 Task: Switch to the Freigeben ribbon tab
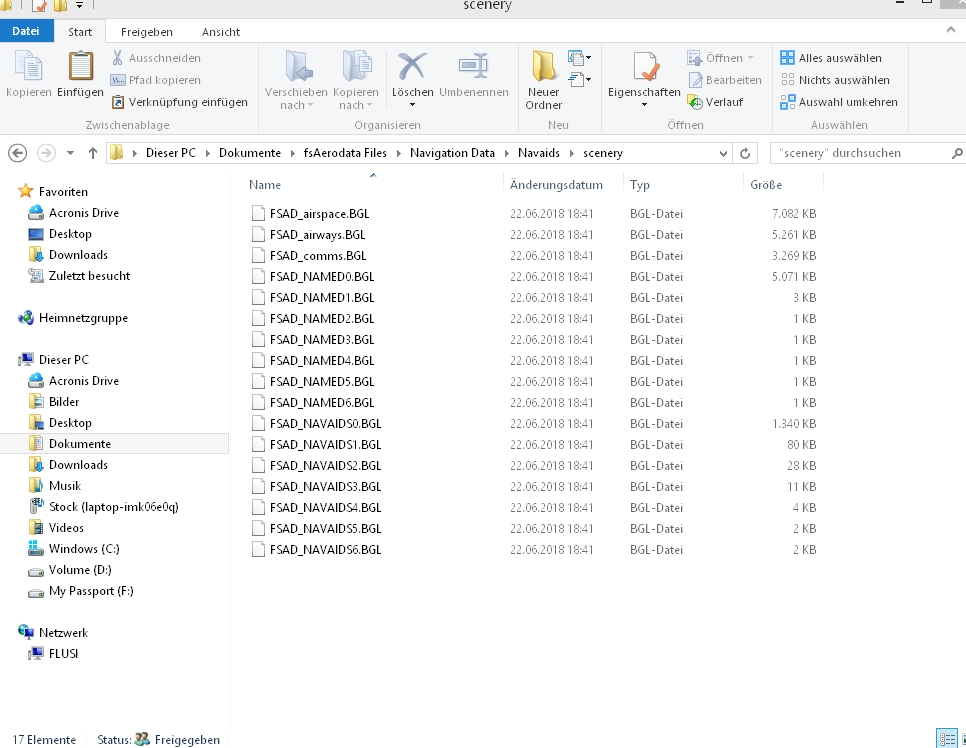(147, 32)
